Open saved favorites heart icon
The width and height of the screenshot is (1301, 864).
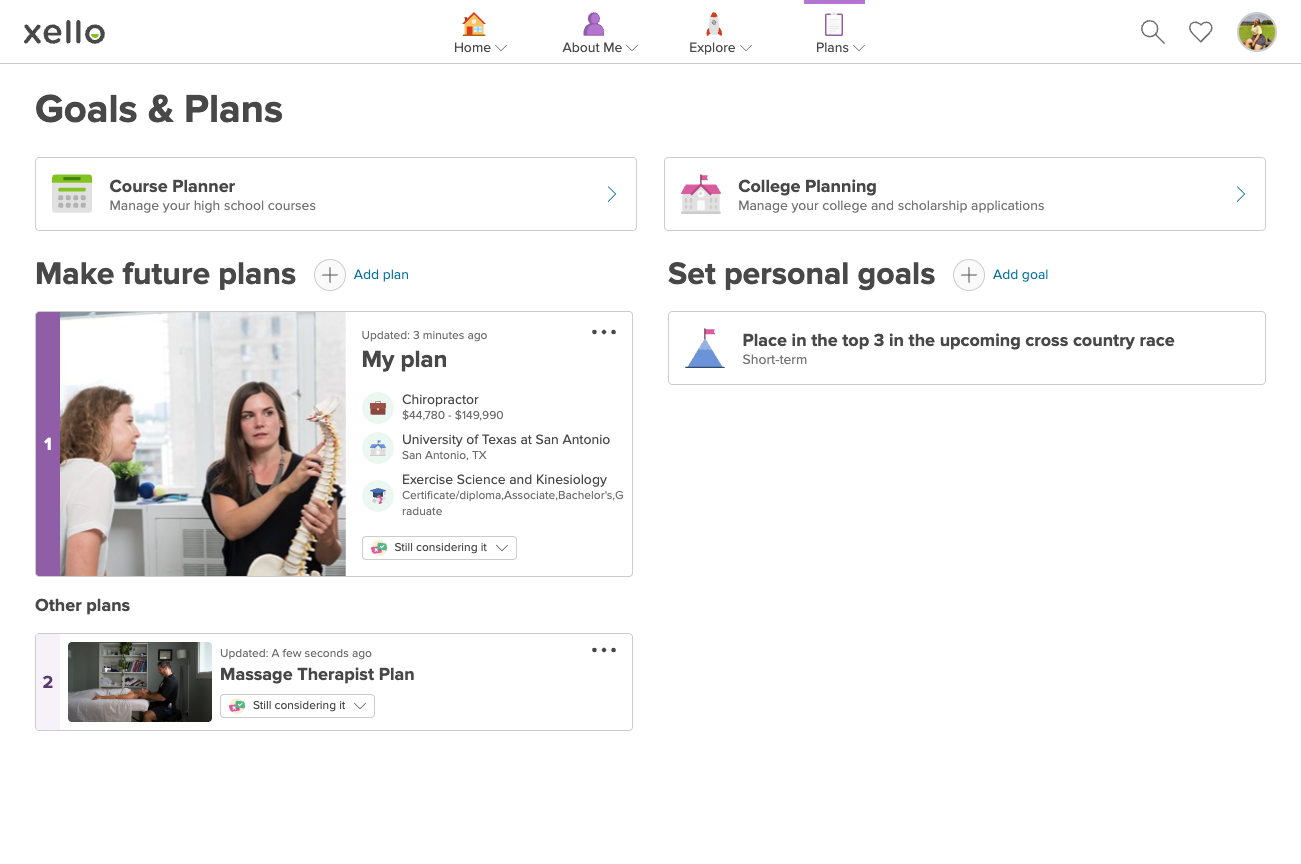point(1200,32)
